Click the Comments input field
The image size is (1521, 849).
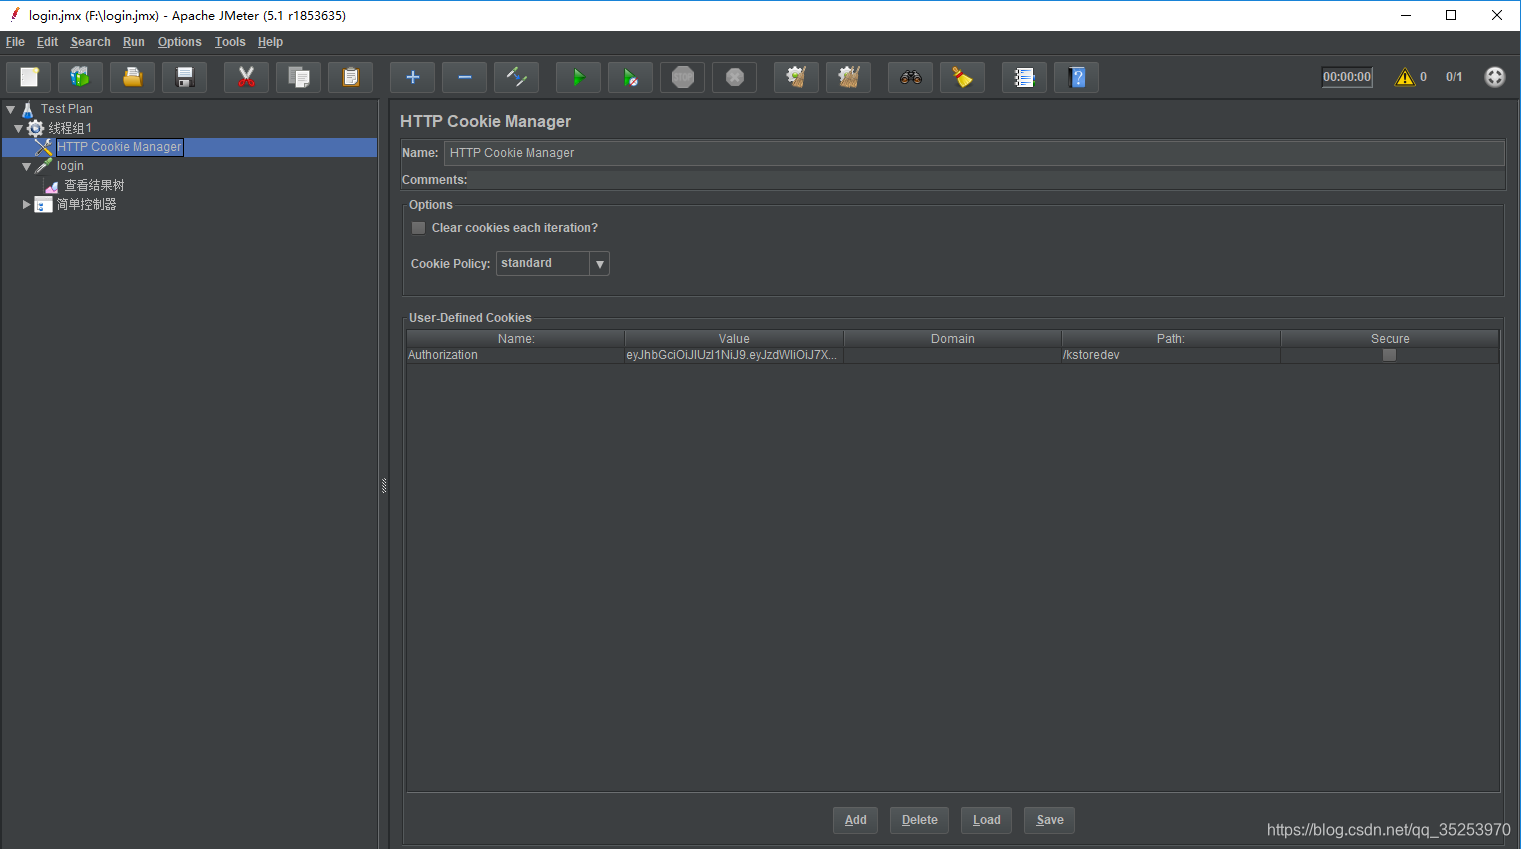987,180
